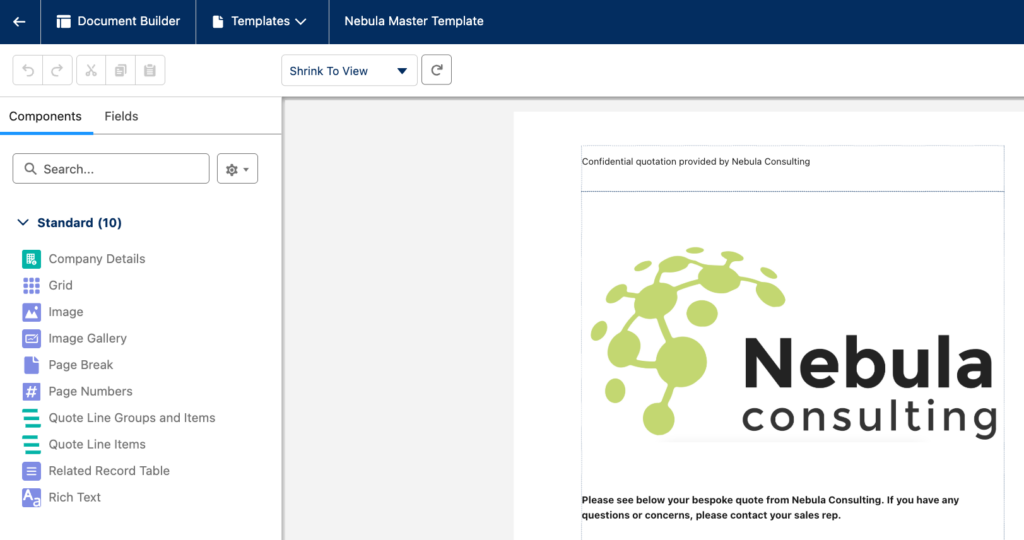Select the Page Break icon
The height and width of the screenshot is (540, 1024).
pyautogui.click(x=31, y=365)
